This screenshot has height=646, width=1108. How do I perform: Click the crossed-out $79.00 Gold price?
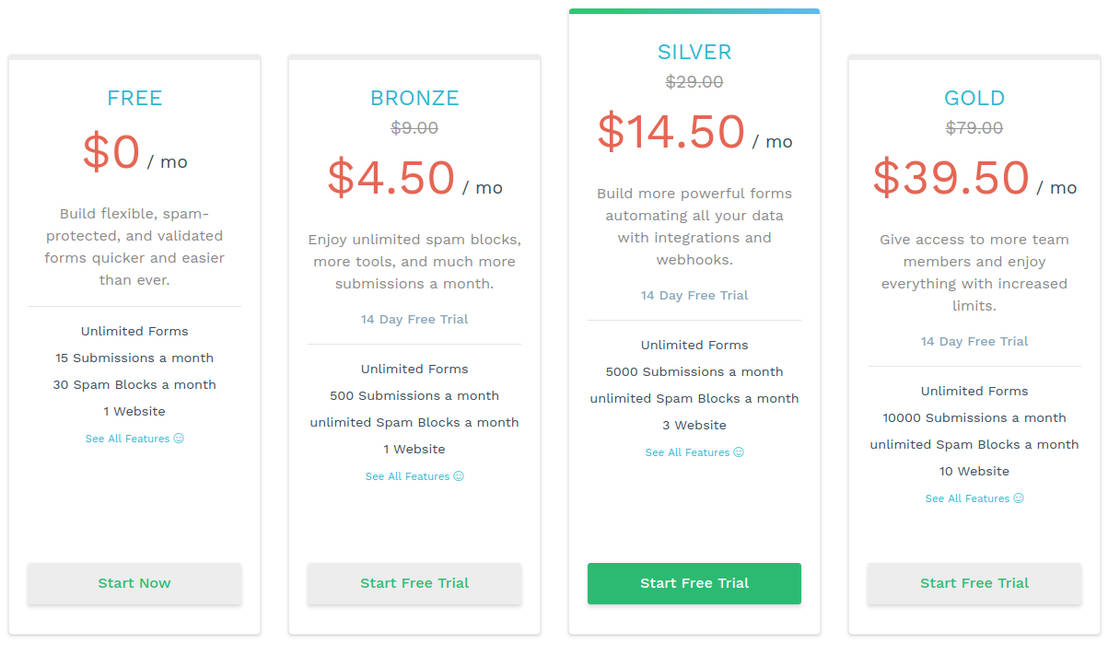click(x=974, y=128)
